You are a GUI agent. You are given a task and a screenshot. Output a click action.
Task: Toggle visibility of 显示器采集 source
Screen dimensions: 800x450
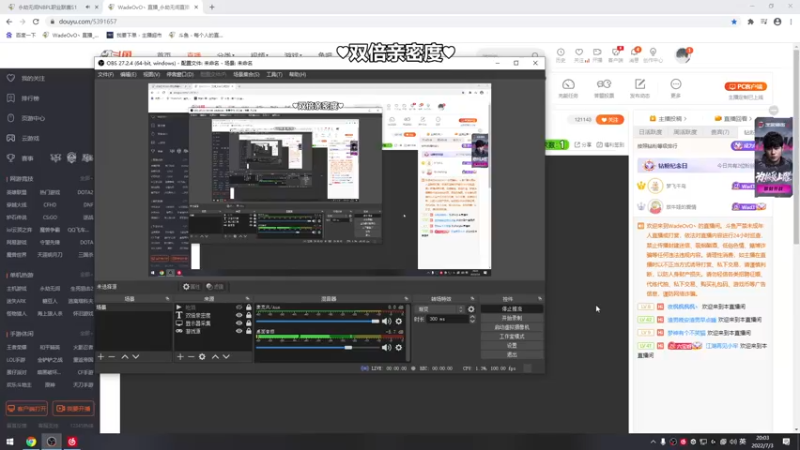tap(239, 323)
